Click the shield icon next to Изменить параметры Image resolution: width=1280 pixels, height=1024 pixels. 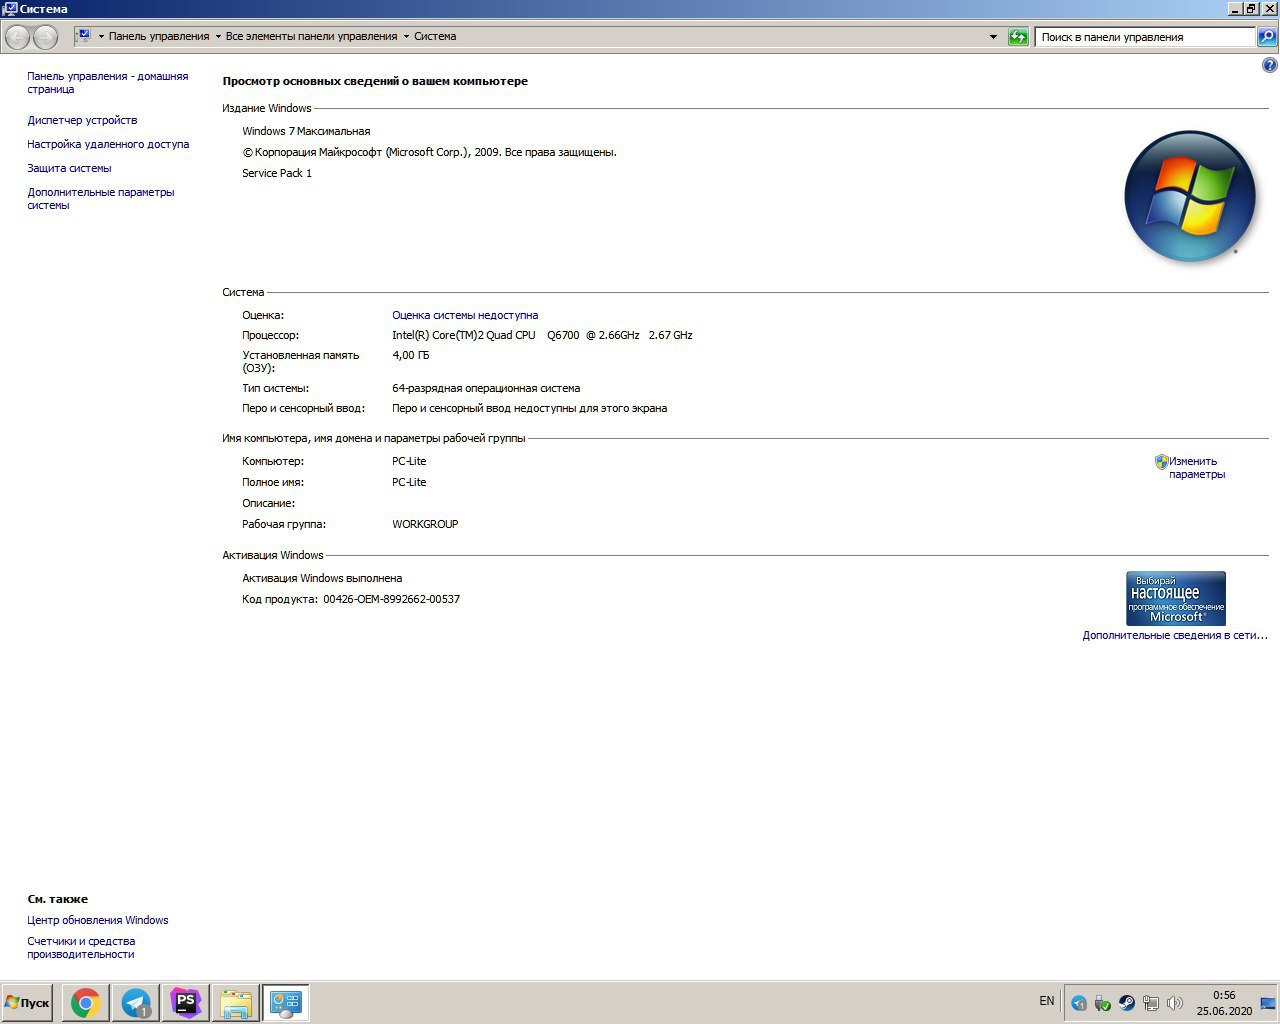(1161, 462)
